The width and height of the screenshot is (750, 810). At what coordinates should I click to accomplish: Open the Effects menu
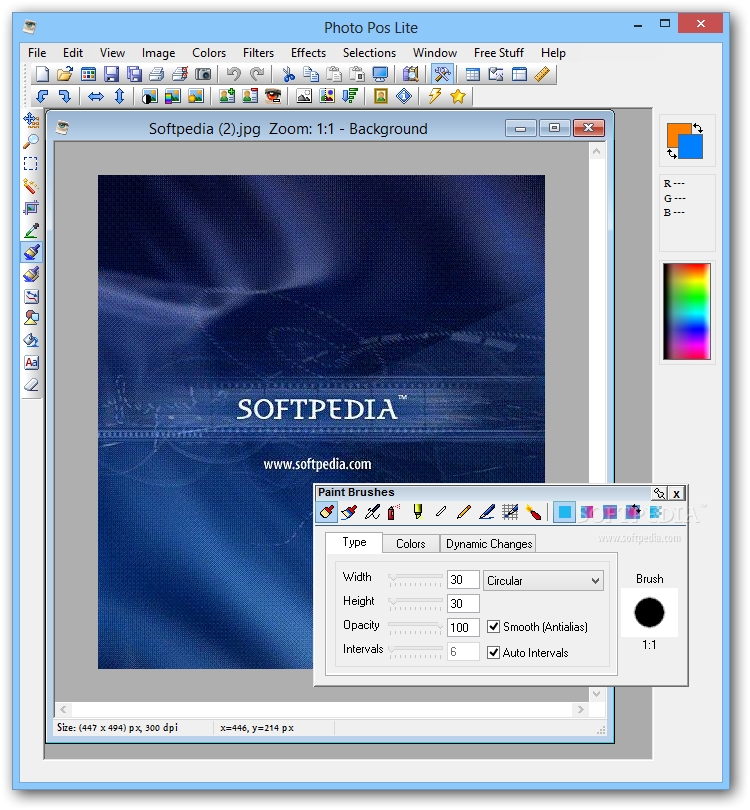coord(308,53)
